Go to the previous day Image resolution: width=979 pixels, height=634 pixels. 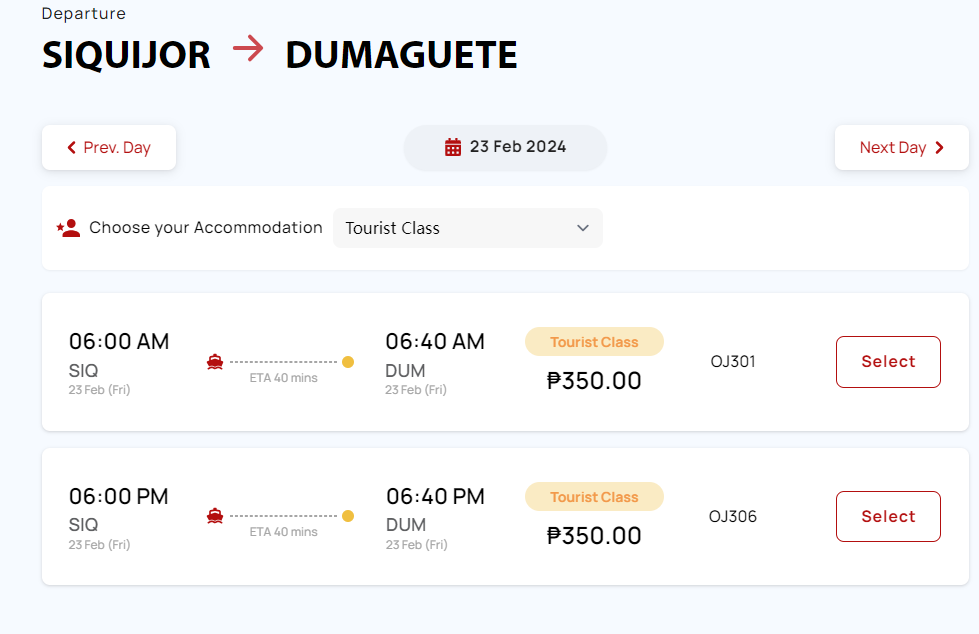click(x=109, y=147)
